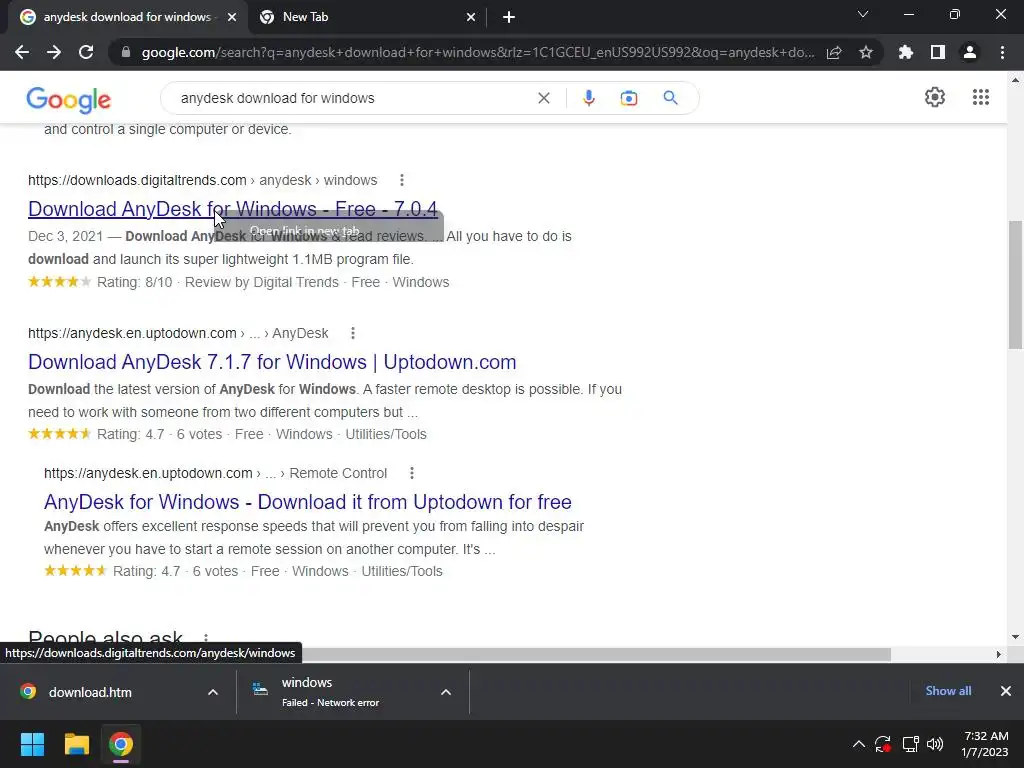Open the sync tray icon with red dot

coord(883,744)
